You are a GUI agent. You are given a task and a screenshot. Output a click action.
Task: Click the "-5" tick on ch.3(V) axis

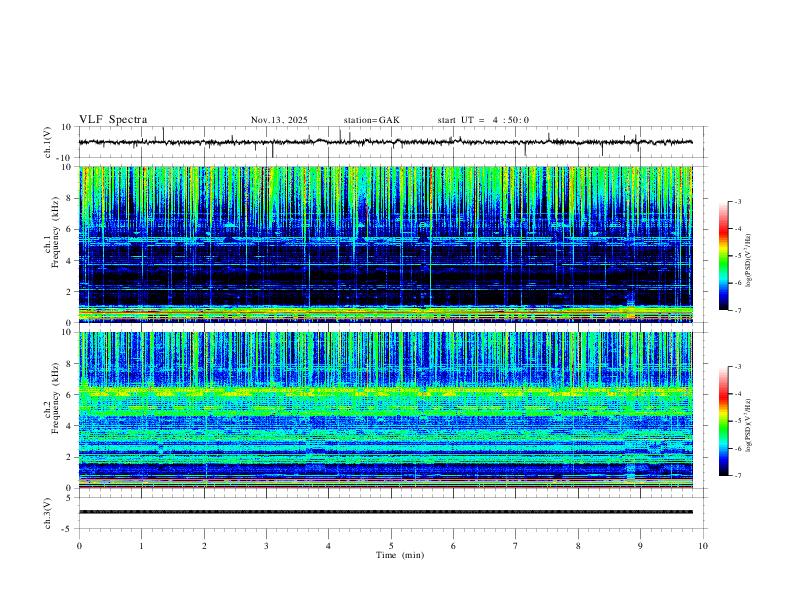[x=68, y=529]
